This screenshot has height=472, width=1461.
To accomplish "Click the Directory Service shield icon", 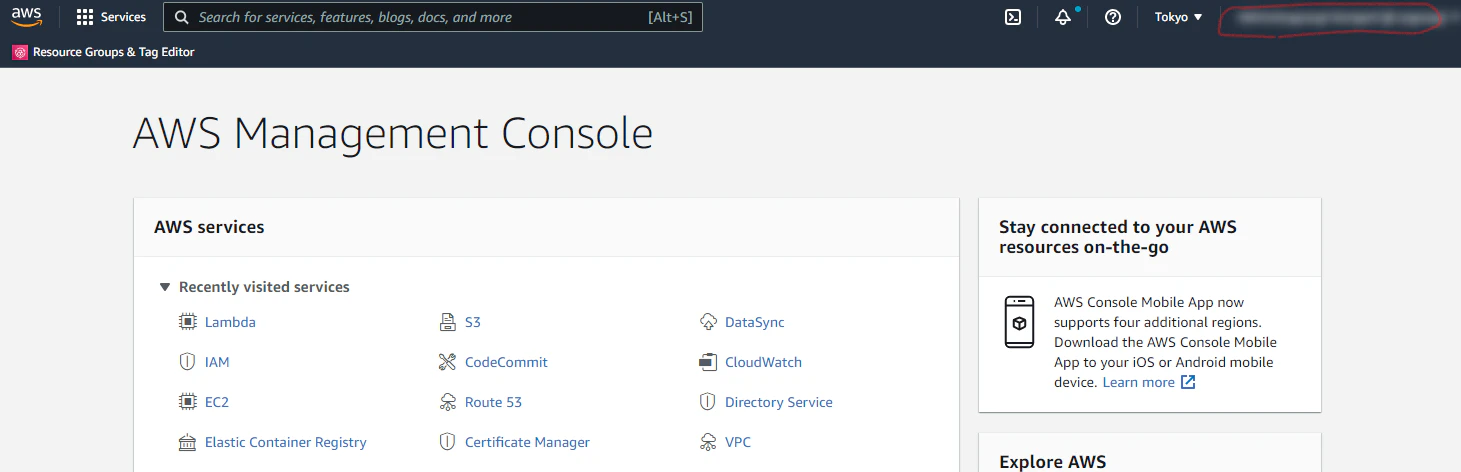I will (x=708, y=402).
